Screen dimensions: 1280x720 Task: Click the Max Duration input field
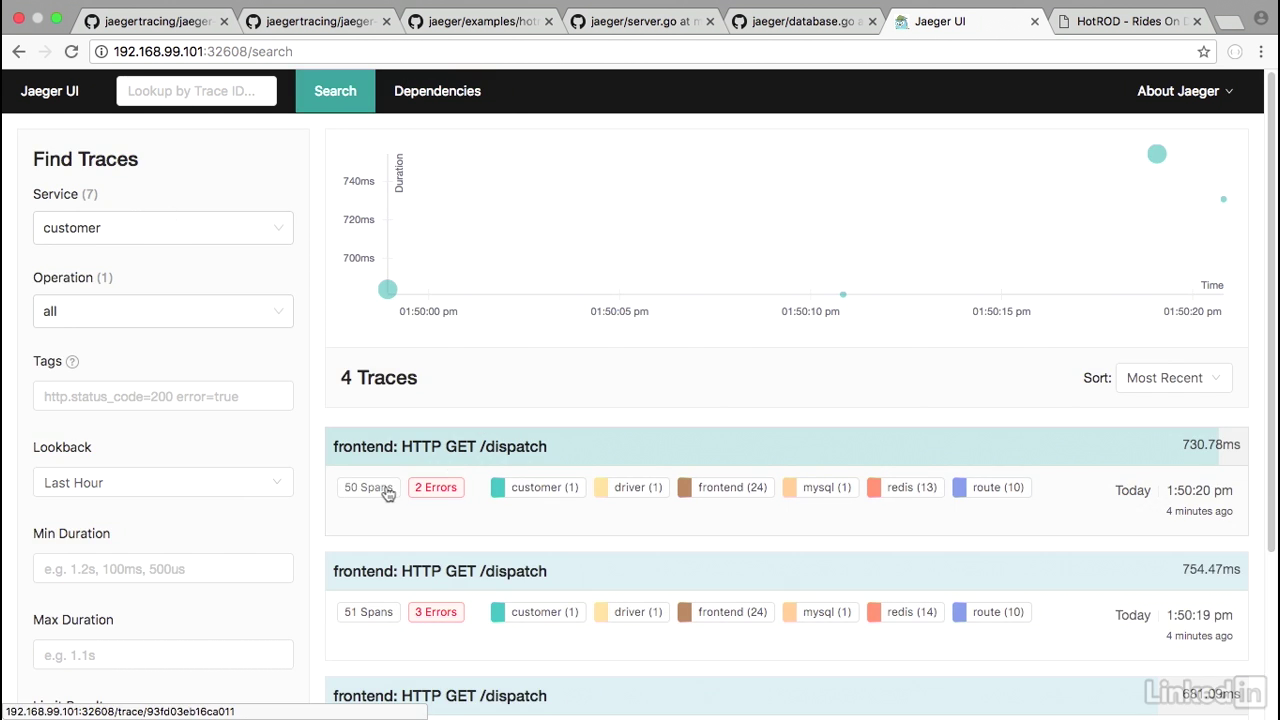coord(163,655)
